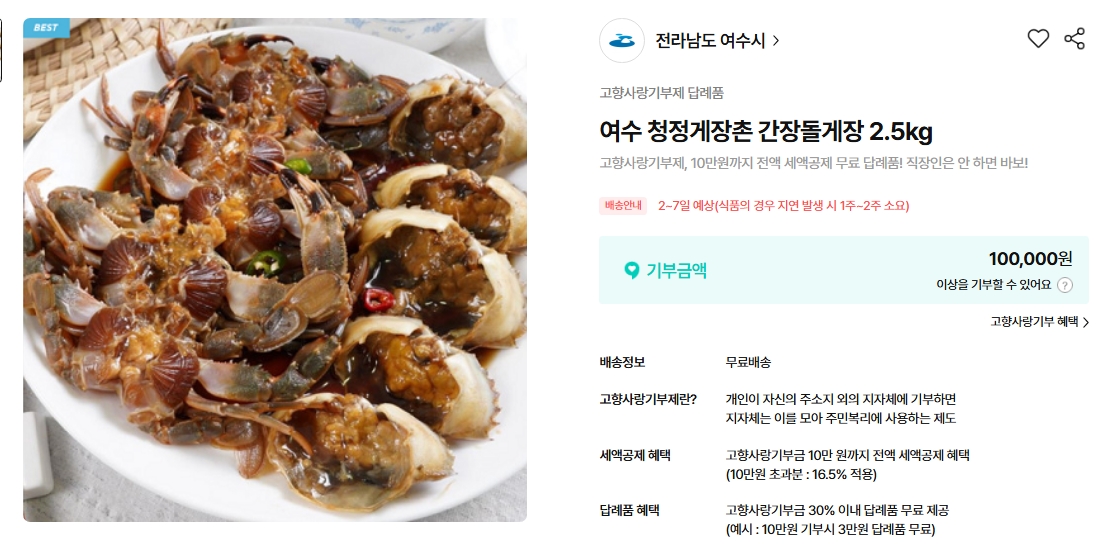Click the 고향사랑기부제란? row label

648,399
